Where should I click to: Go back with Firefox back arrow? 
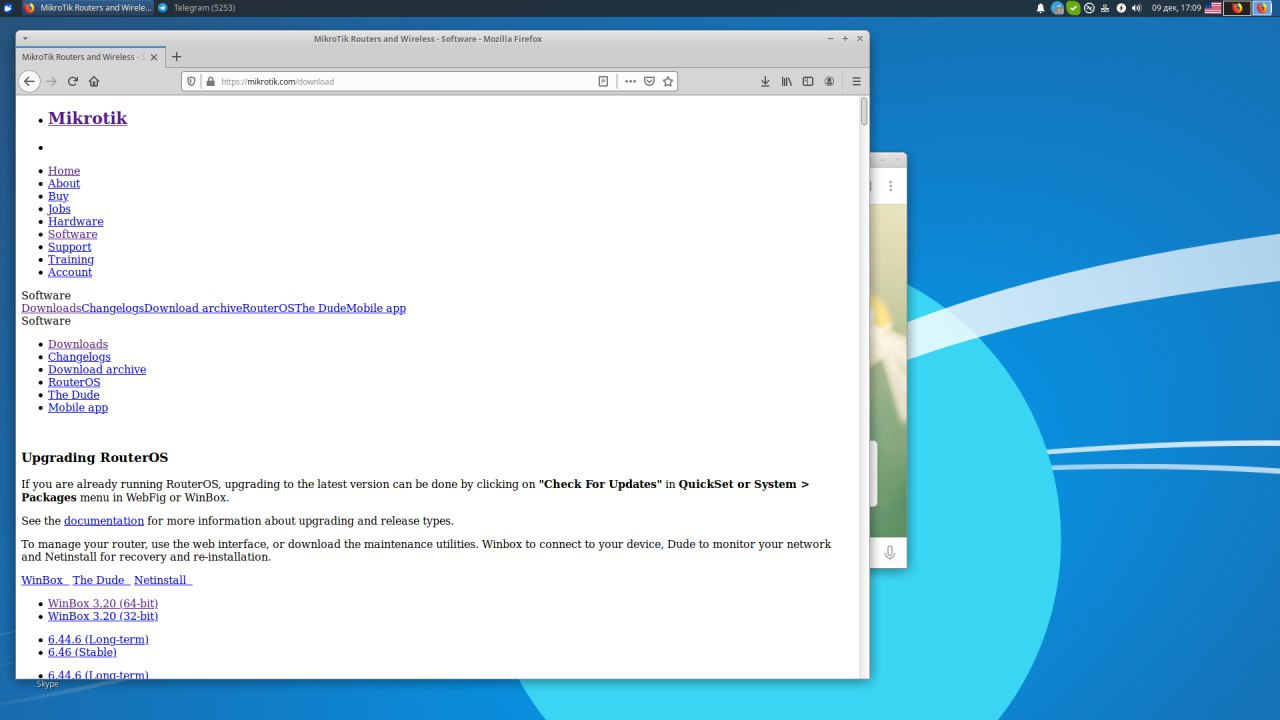[29, 81]
